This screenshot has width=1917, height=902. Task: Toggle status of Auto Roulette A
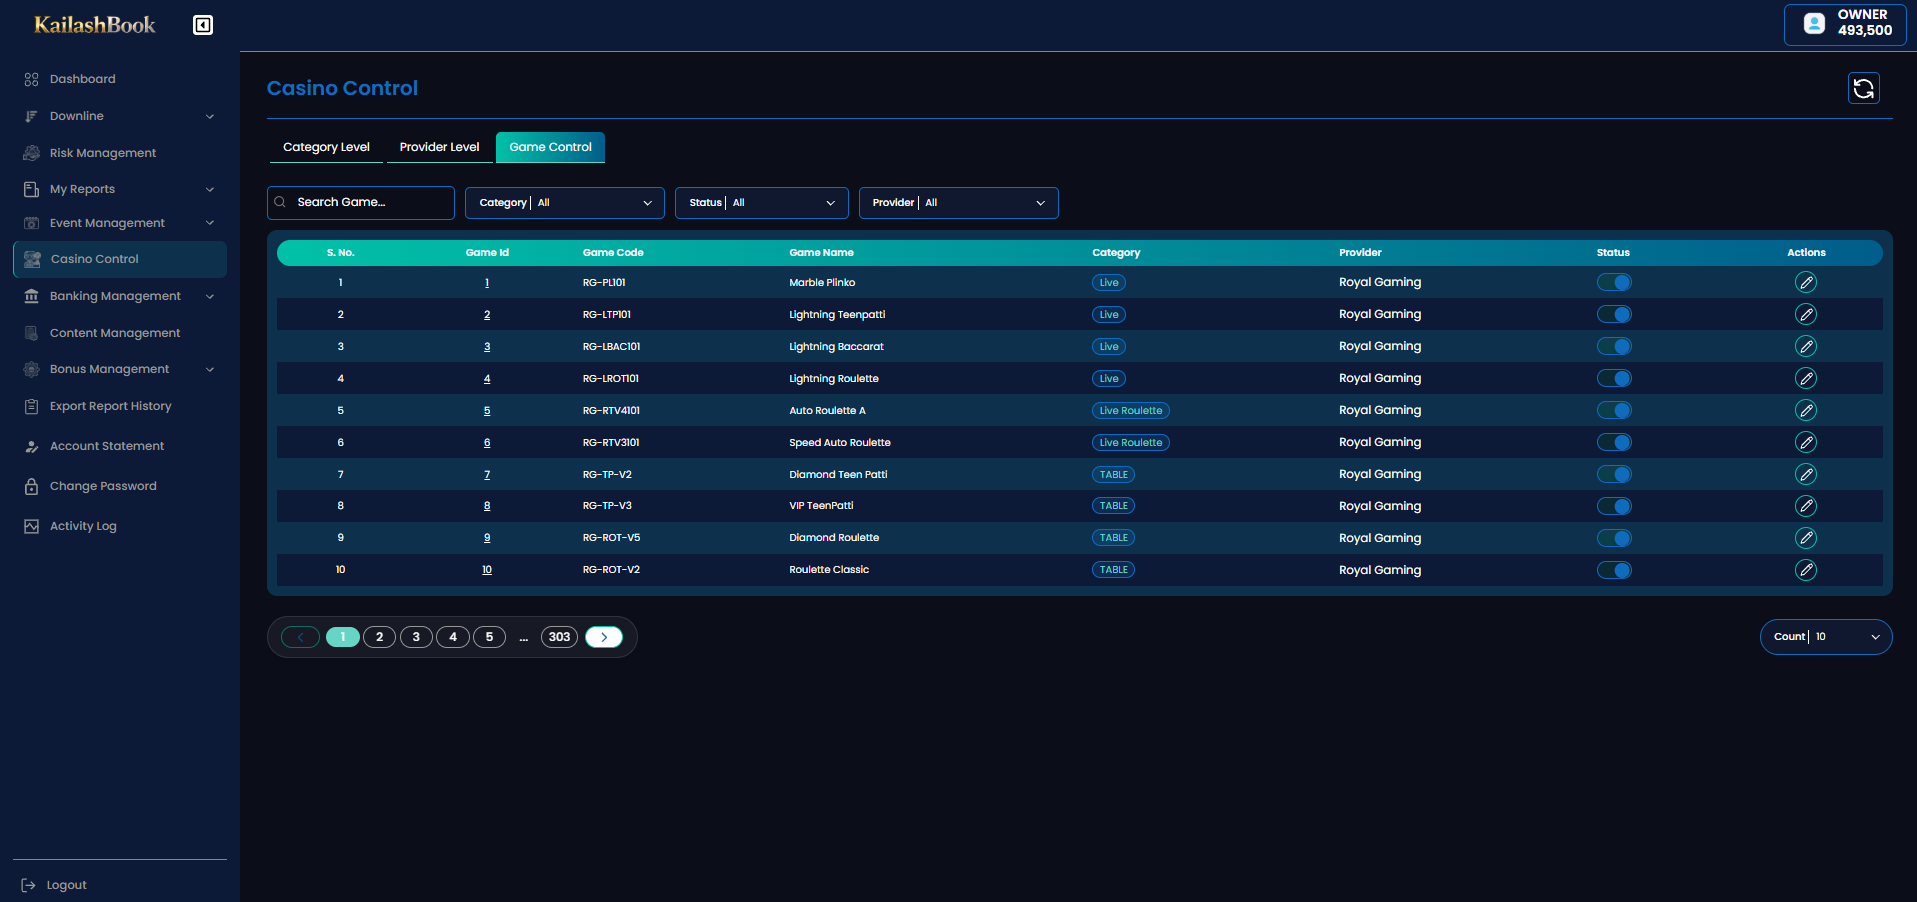tap(1614, 410)
